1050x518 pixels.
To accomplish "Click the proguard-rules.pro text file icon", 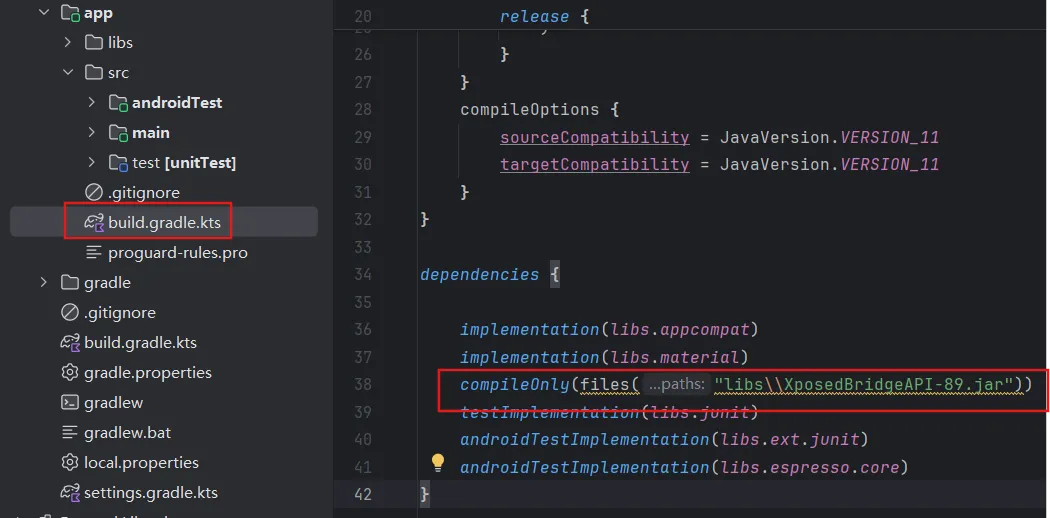I will 94,252.
